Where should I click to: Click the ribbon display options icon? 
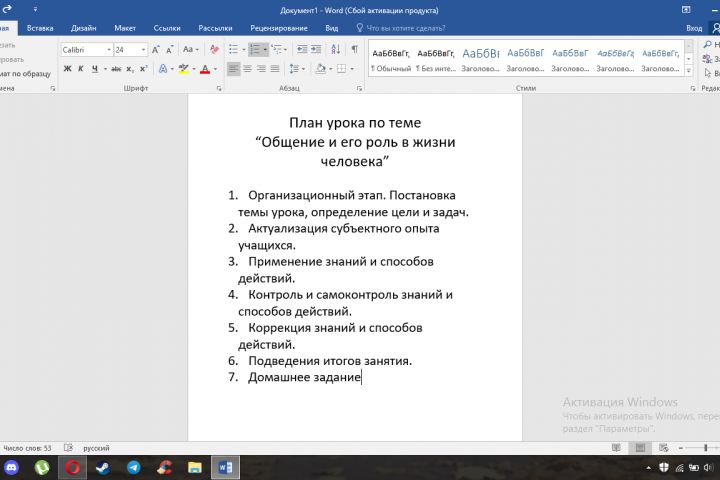coord(686,10)
